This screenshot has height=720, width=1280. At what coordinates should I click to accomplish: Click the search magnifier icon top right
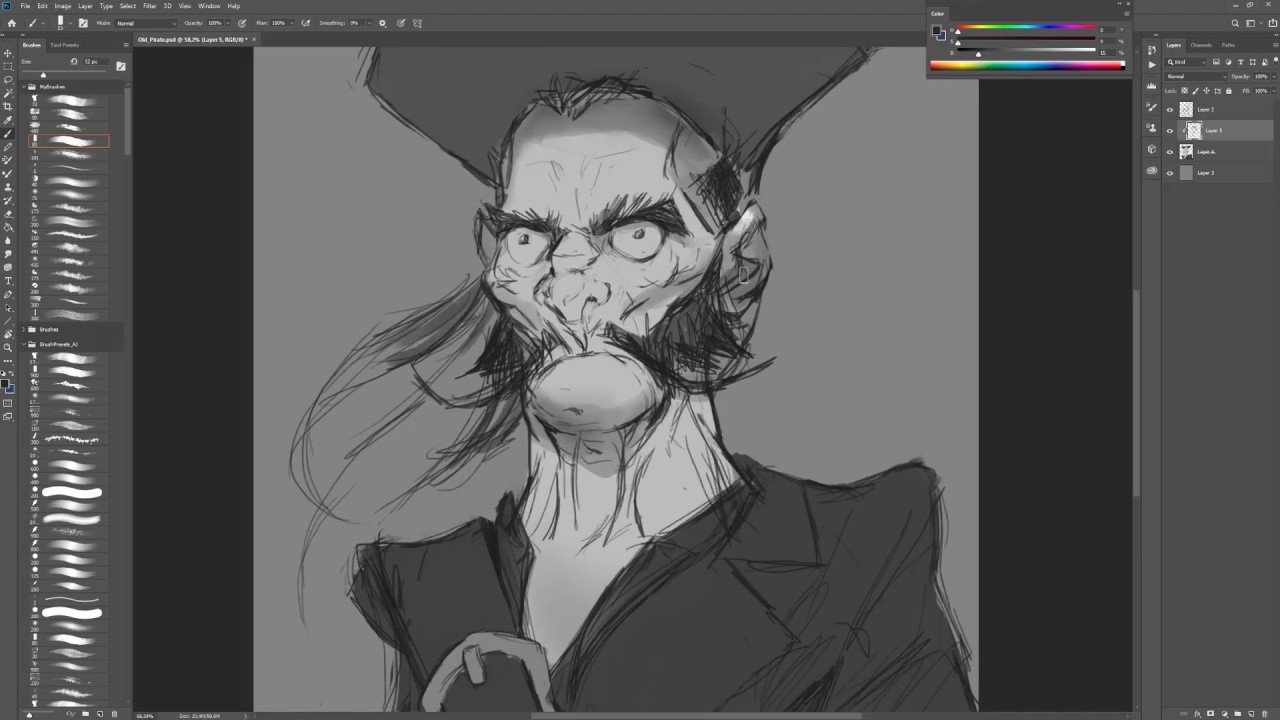click(x=1235, y=23)
